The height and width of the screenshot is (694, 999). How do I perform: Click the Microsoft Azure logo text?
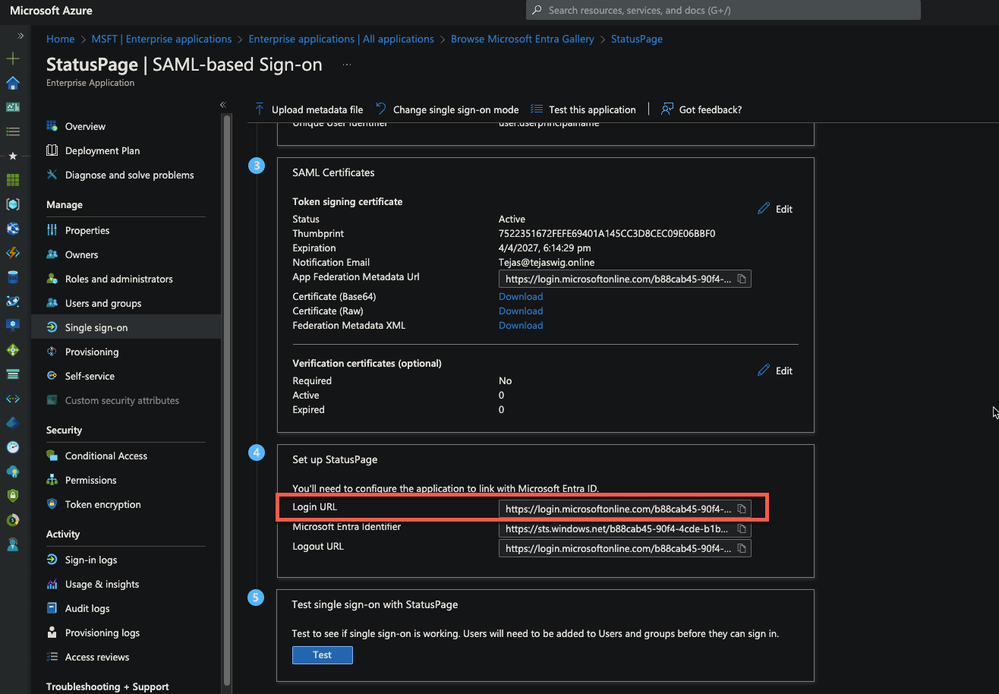[51, 10]
